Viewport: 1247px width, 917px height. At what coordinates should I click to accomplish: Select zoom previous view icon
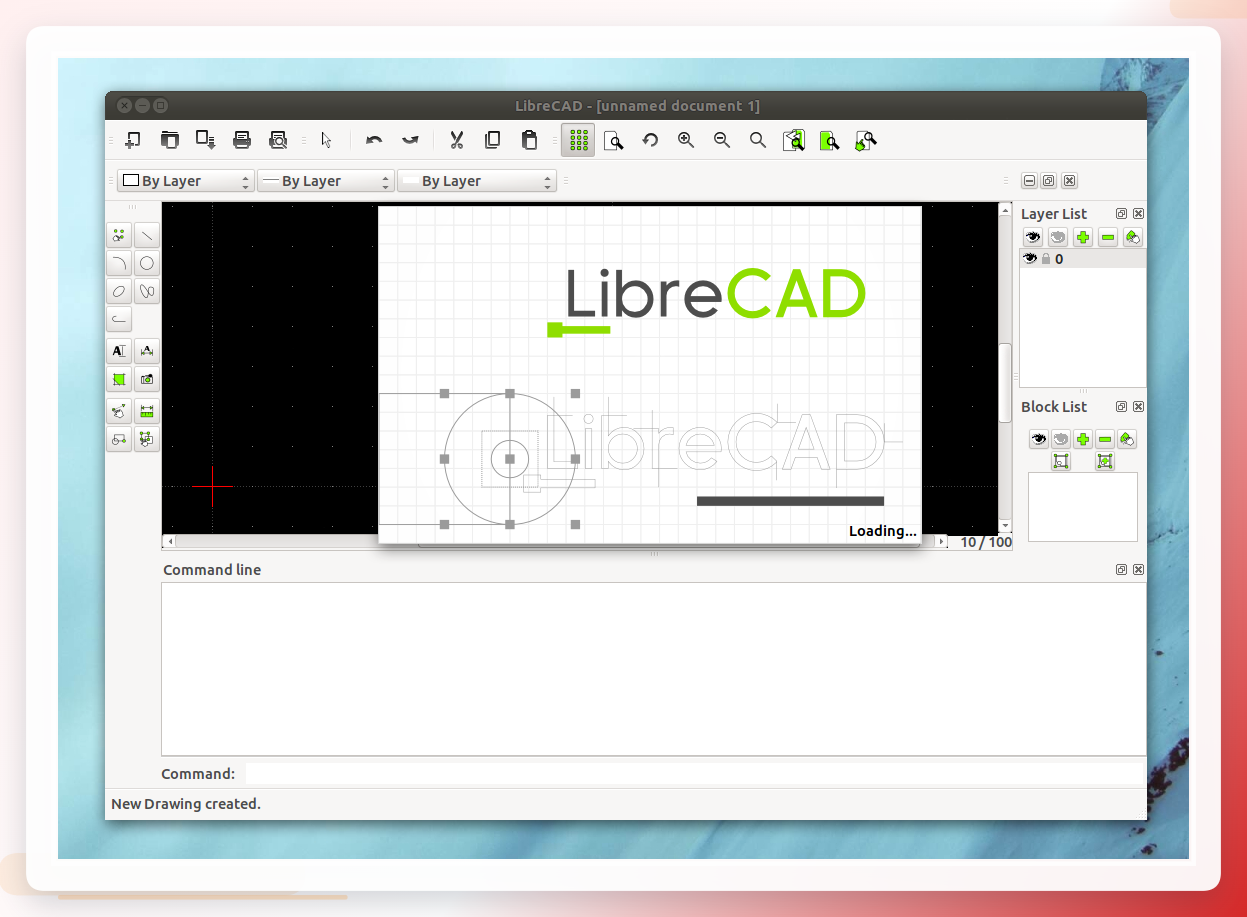click(794, 140)
